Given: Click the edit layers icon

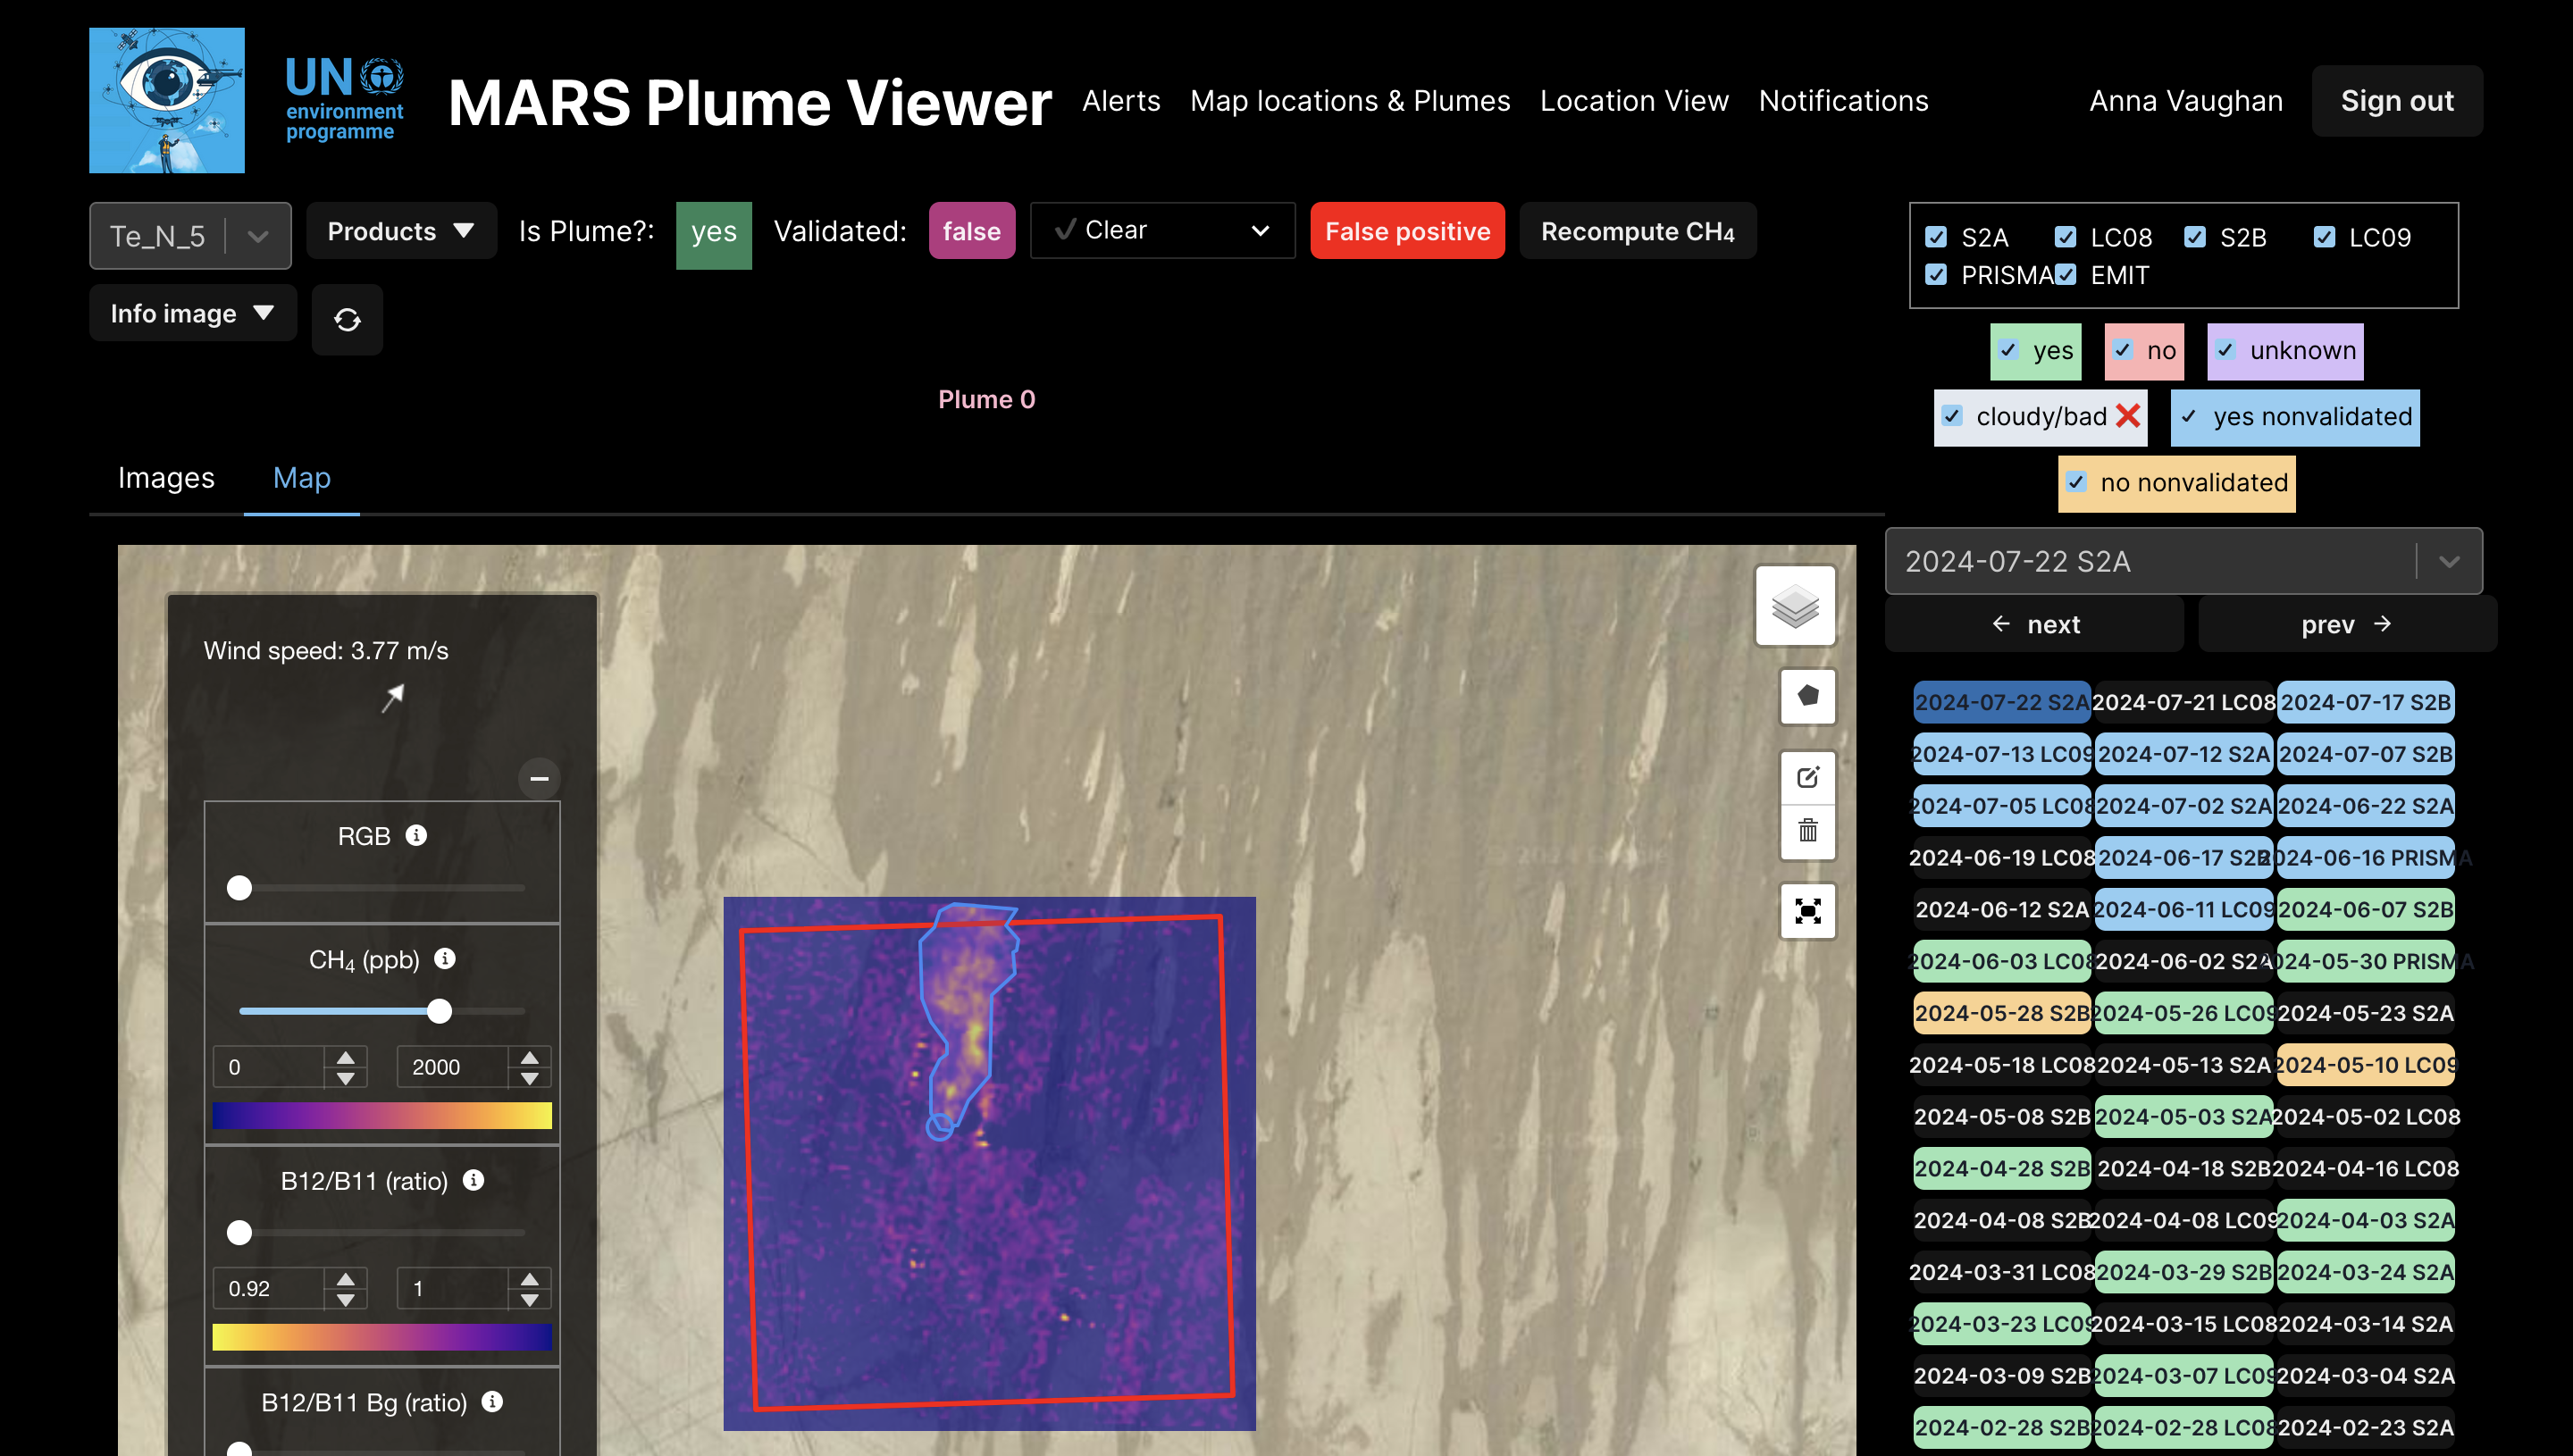Looking at the screenshot, I should point(1807,777).
